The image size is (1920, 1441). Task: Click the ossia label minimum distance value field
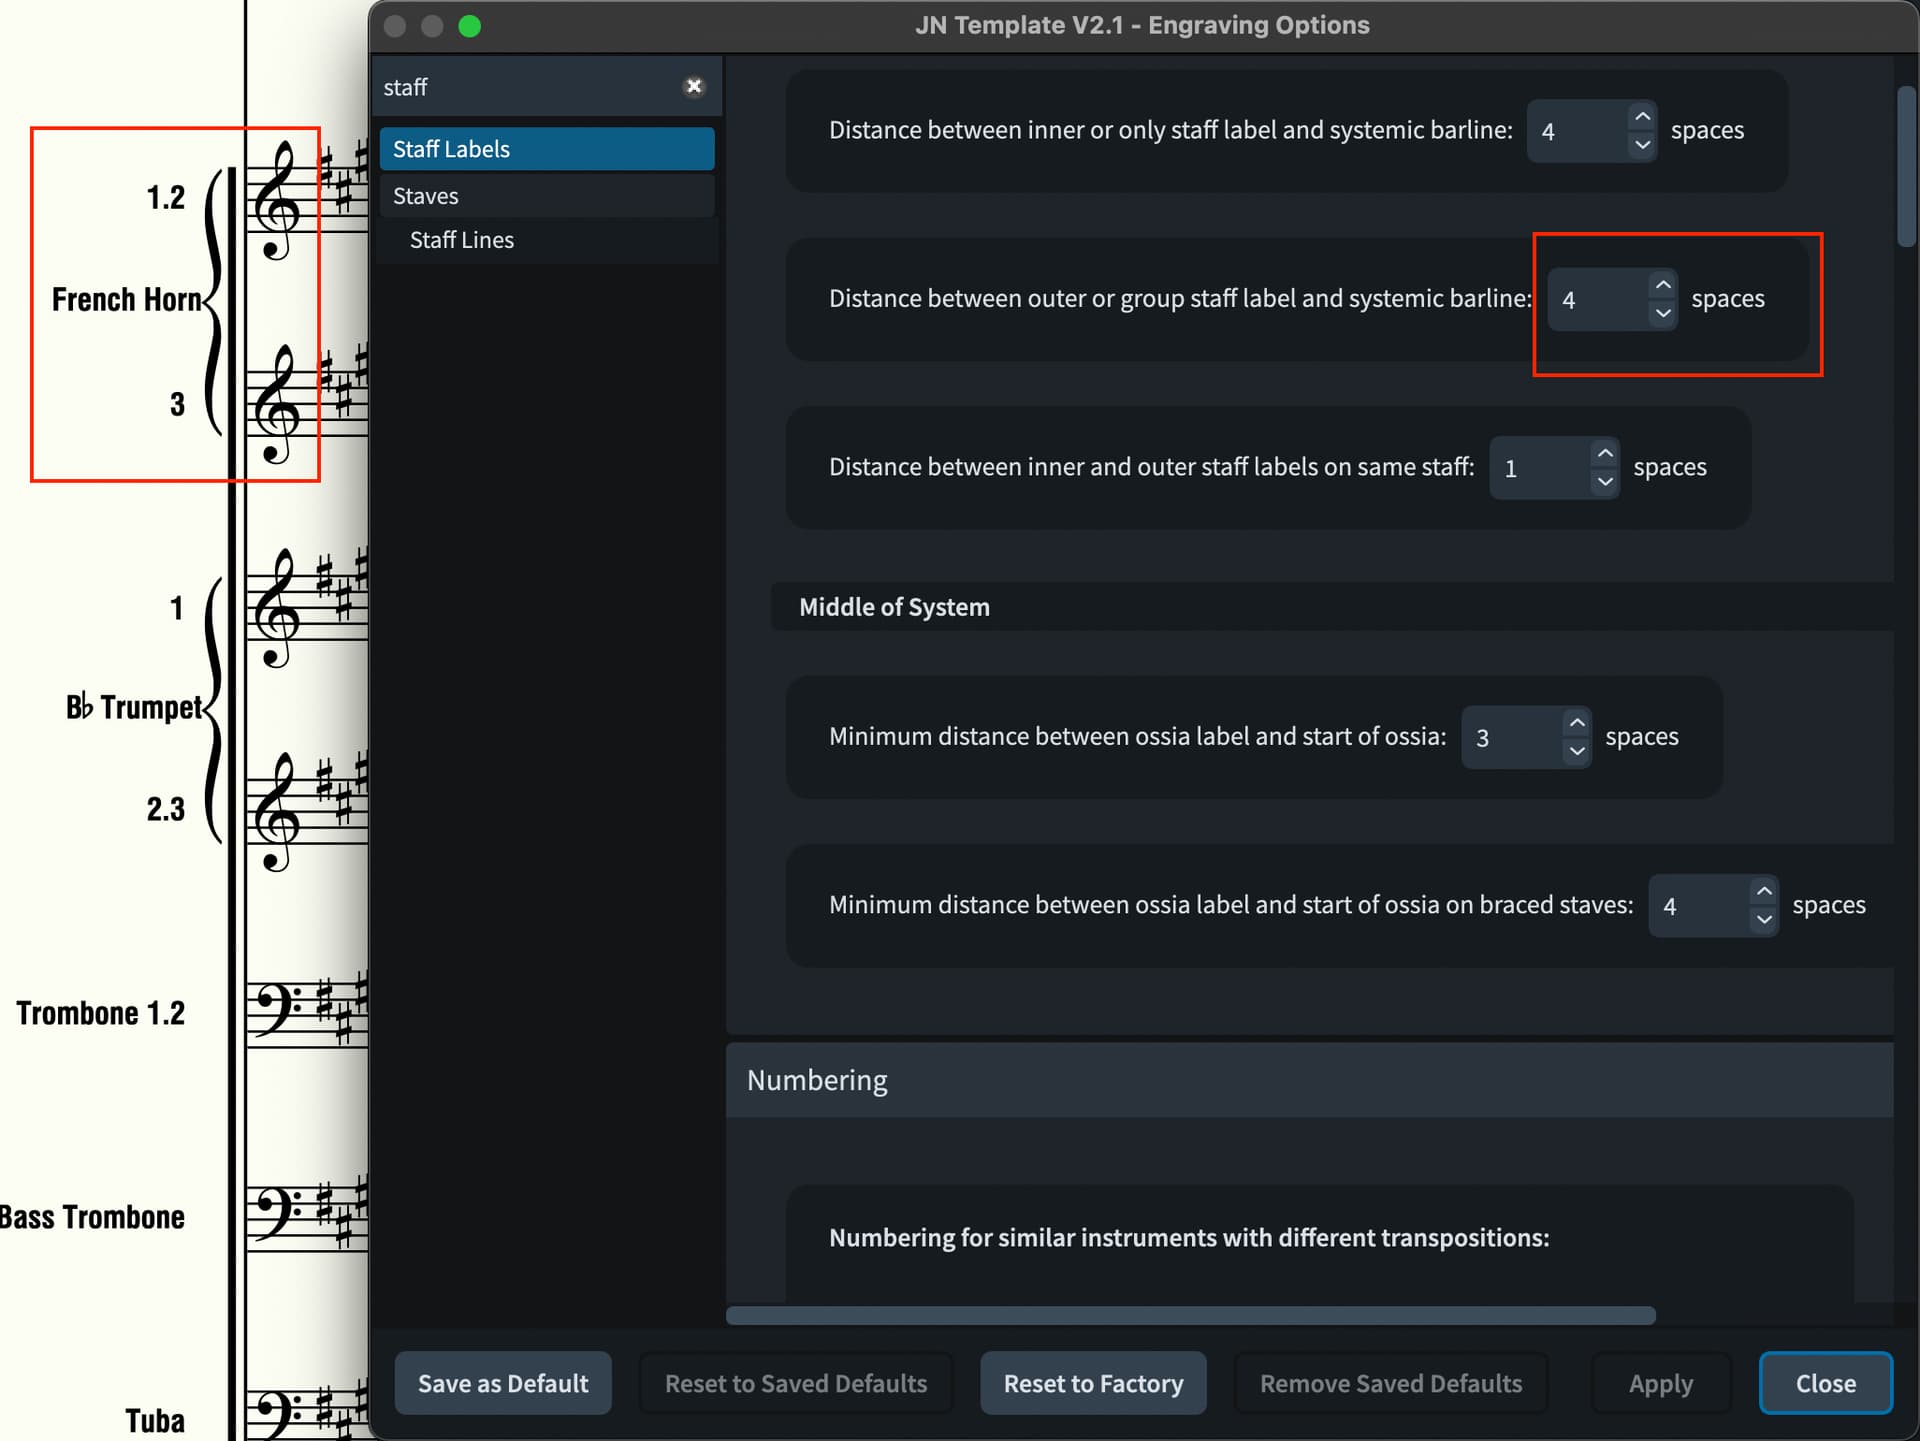coord(1512,737)
